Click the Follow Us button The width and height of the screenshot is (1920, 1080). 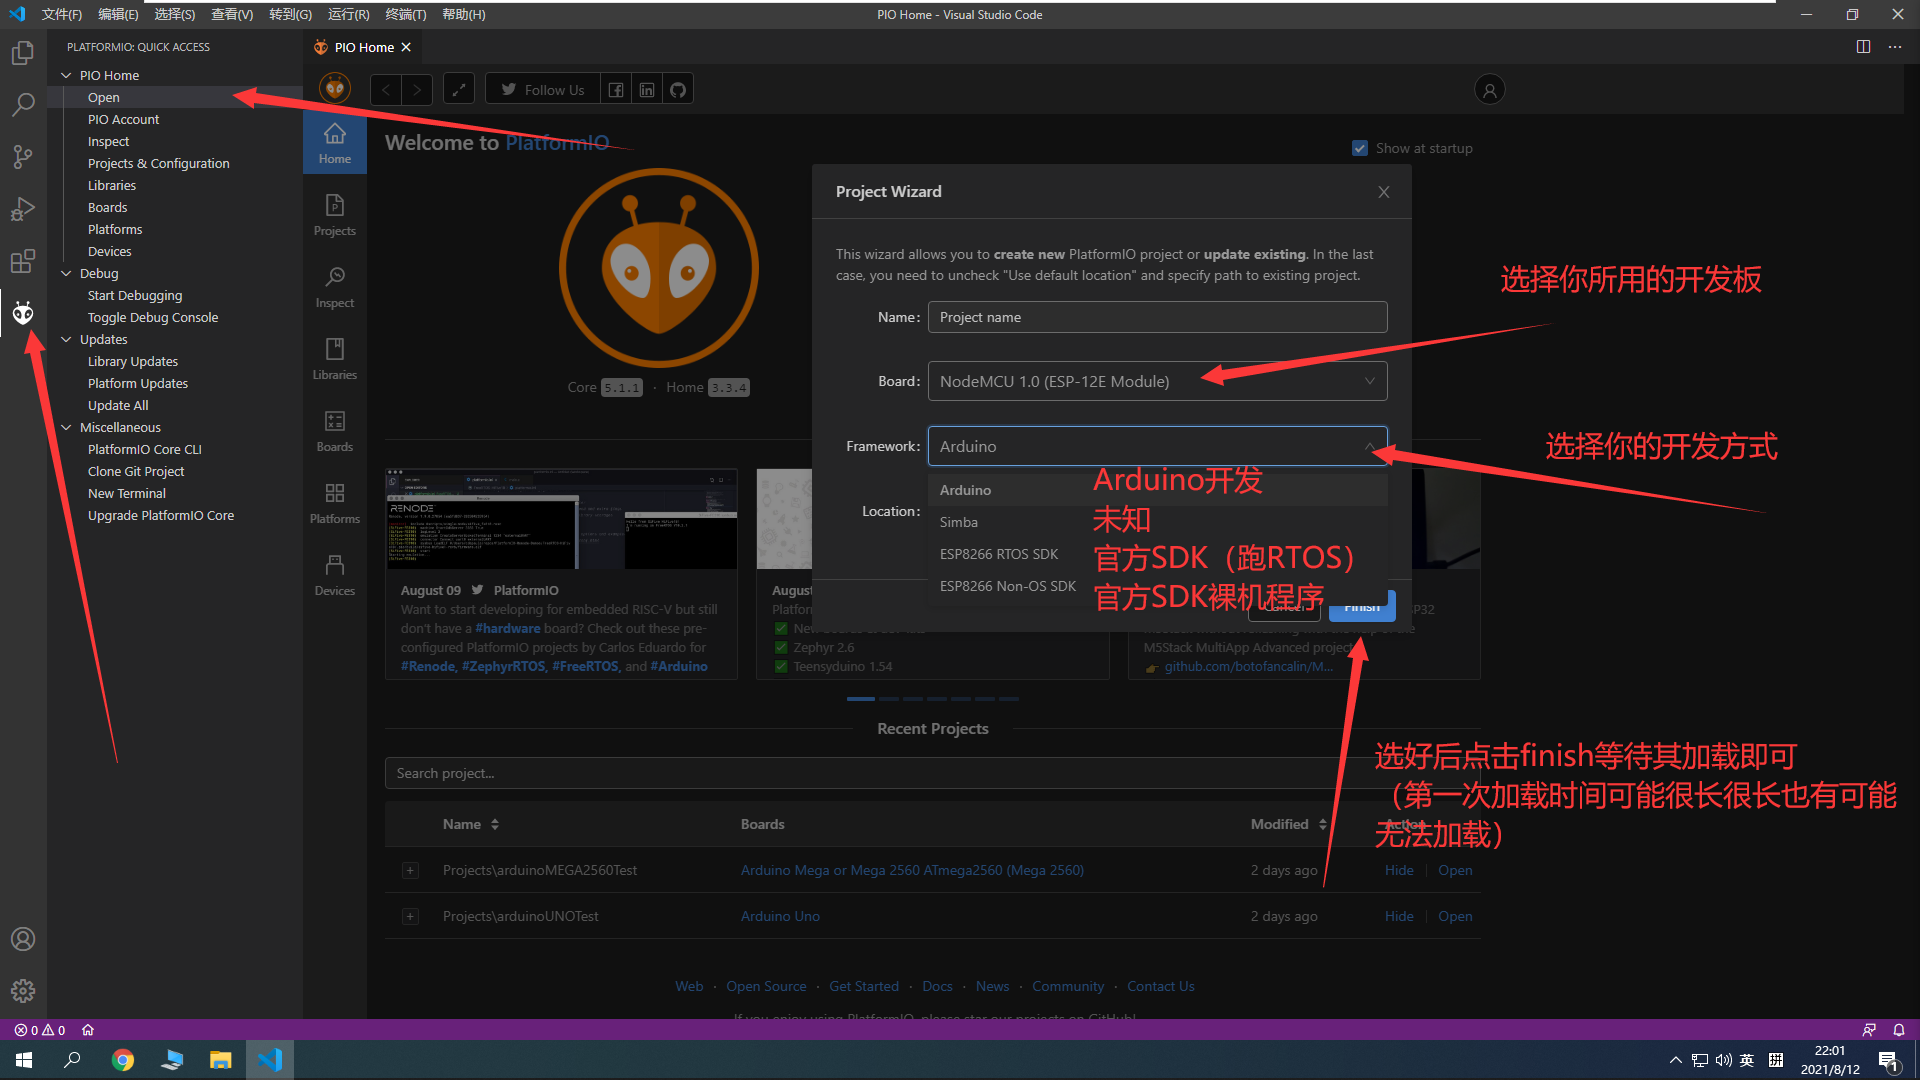click(x=543, y=90)
